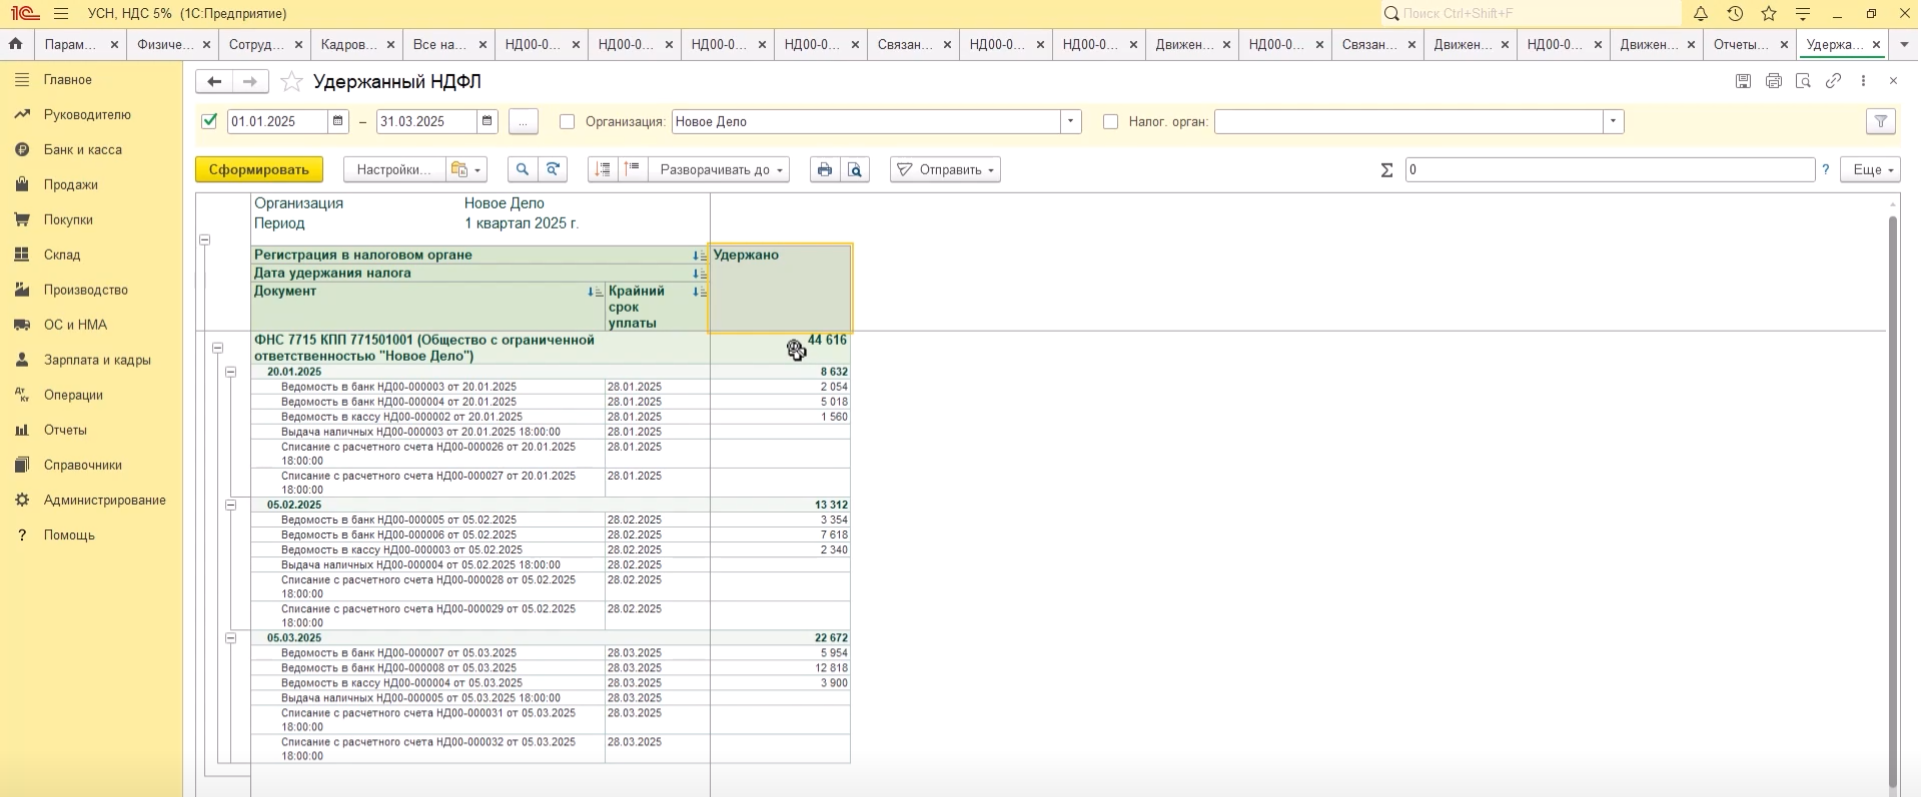
Task: Click the Сформировать button
Action: pyautogui.click(x=259, y=170)
